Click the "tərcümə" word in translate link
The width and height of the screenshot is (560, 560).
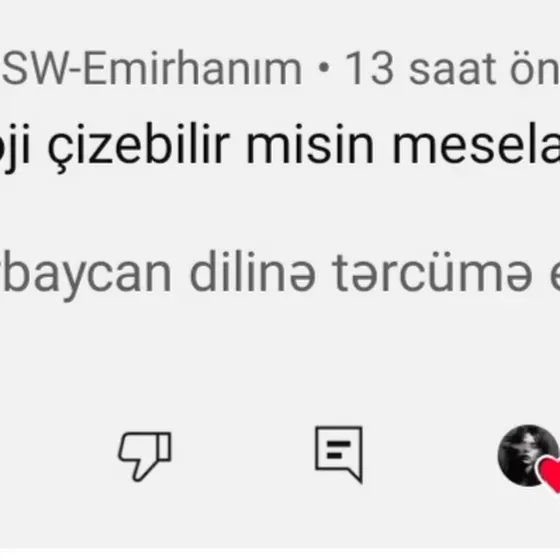(432, 273)
